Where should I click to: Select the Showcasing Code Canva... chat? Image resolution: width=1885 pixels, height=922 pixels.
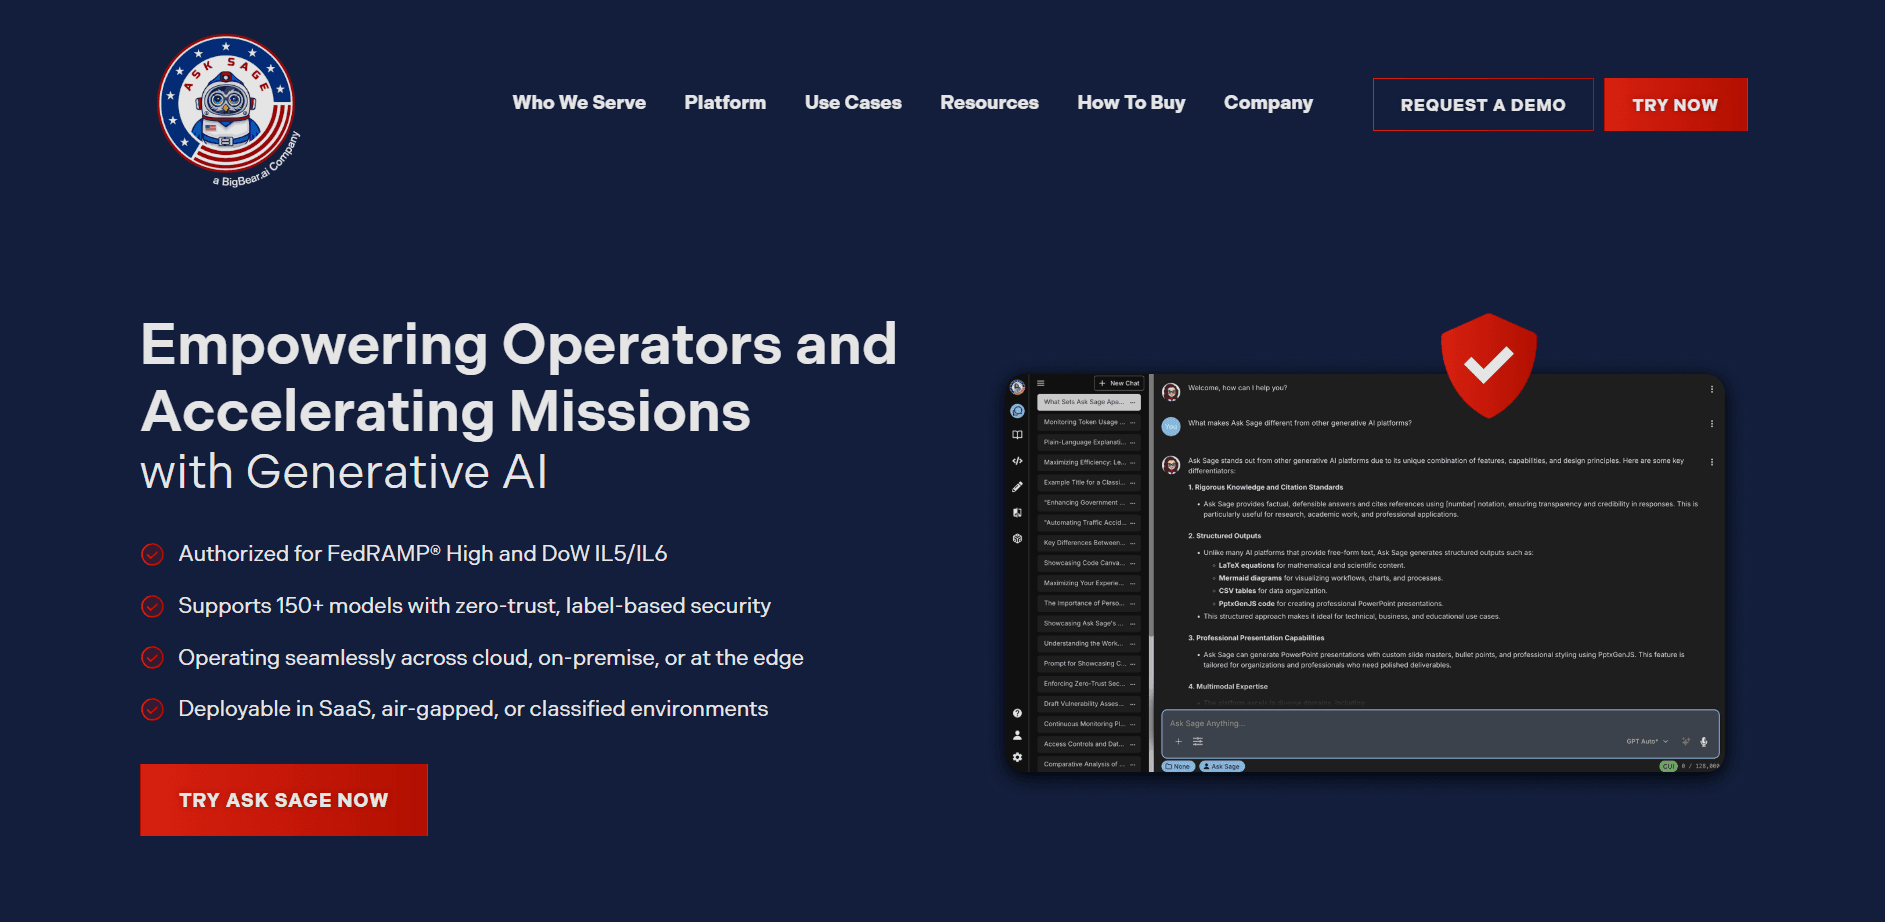[1089, 563]
